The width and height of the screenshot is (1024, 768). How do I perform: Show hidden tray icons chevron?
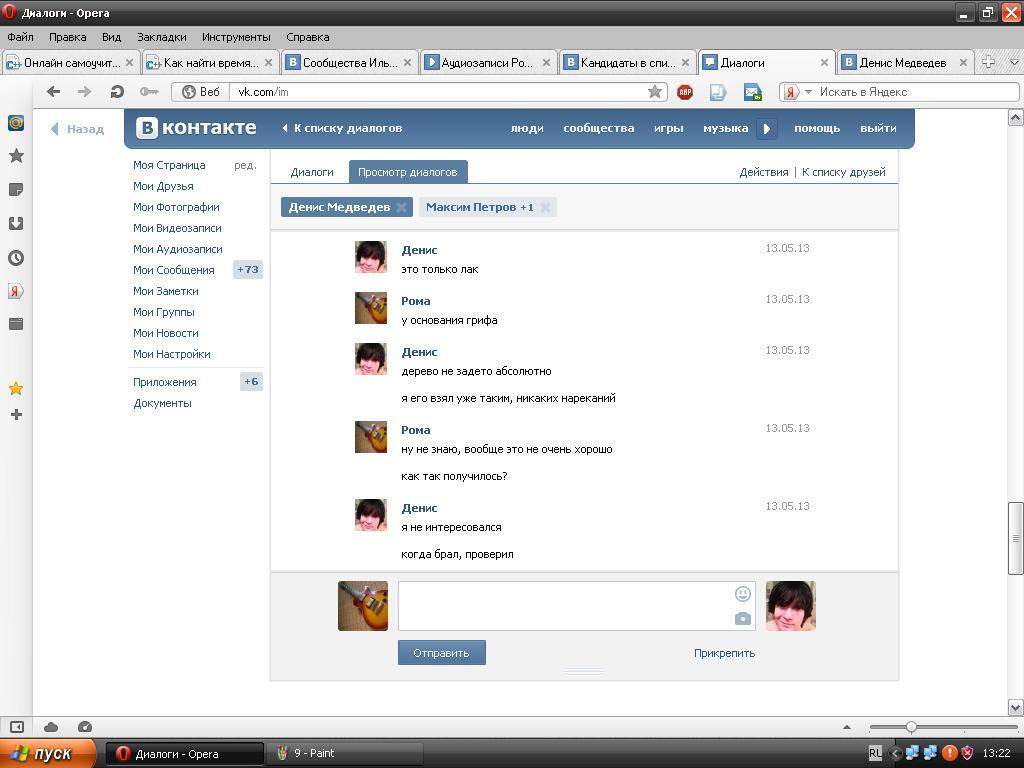[895, 754]
